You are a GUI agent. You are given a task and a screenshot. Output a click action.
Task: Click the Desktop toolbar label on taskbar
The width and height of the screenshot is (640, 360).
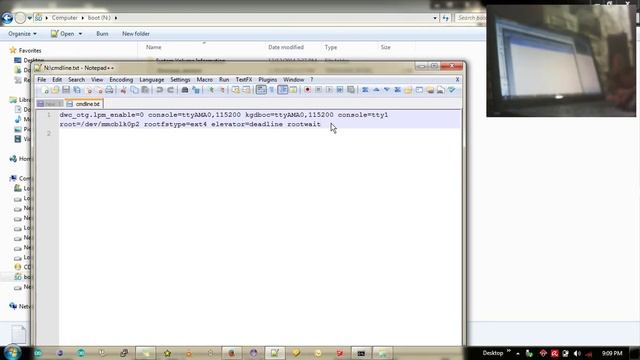pos(493,353)
